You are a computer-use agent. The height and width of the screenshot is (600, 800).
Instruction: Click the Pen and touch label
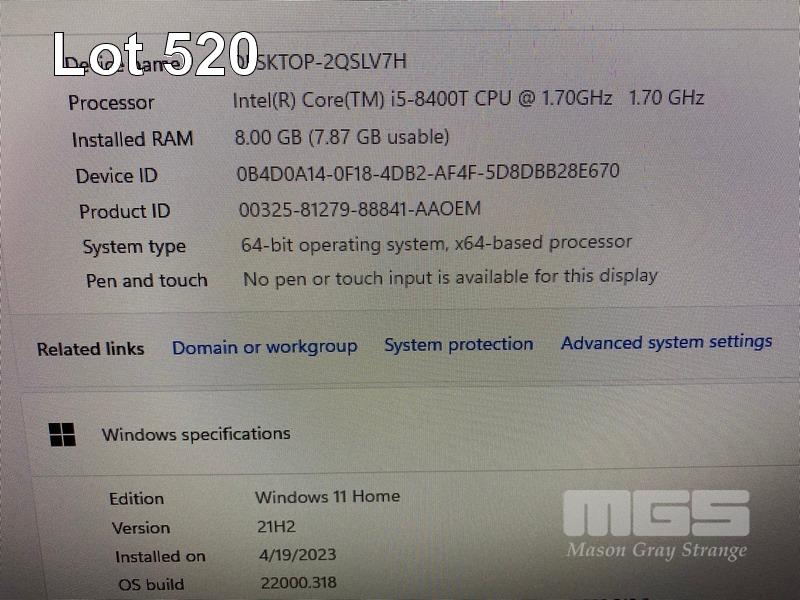coord(147,281)
